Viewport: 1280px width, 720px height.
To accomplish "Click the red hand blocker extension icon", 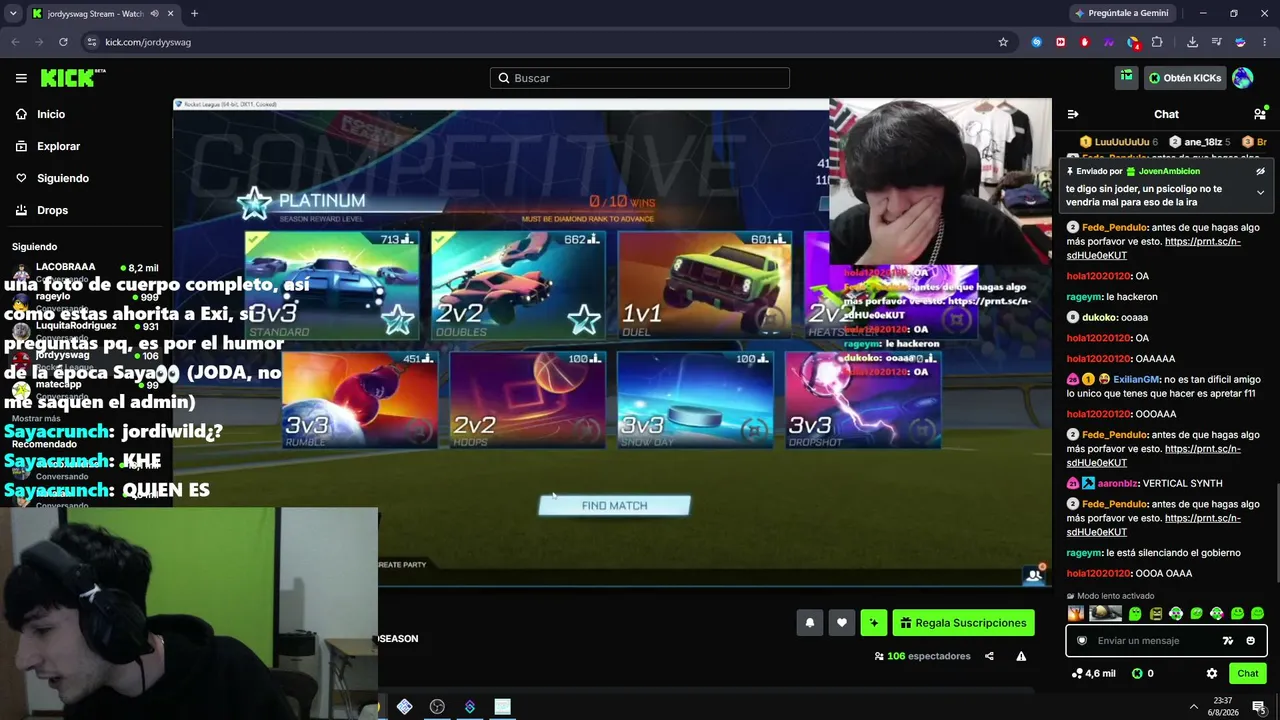I will point(1084,42).
